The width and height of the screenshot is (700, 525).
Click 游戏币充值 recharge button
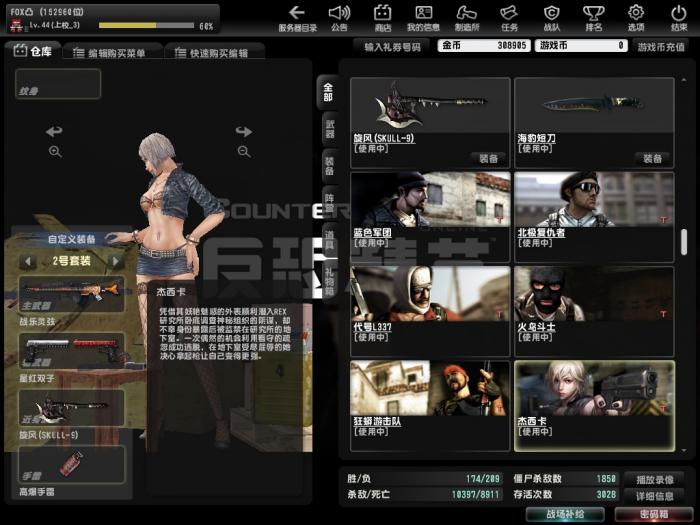pyautogui.click(x=661, y=46)
